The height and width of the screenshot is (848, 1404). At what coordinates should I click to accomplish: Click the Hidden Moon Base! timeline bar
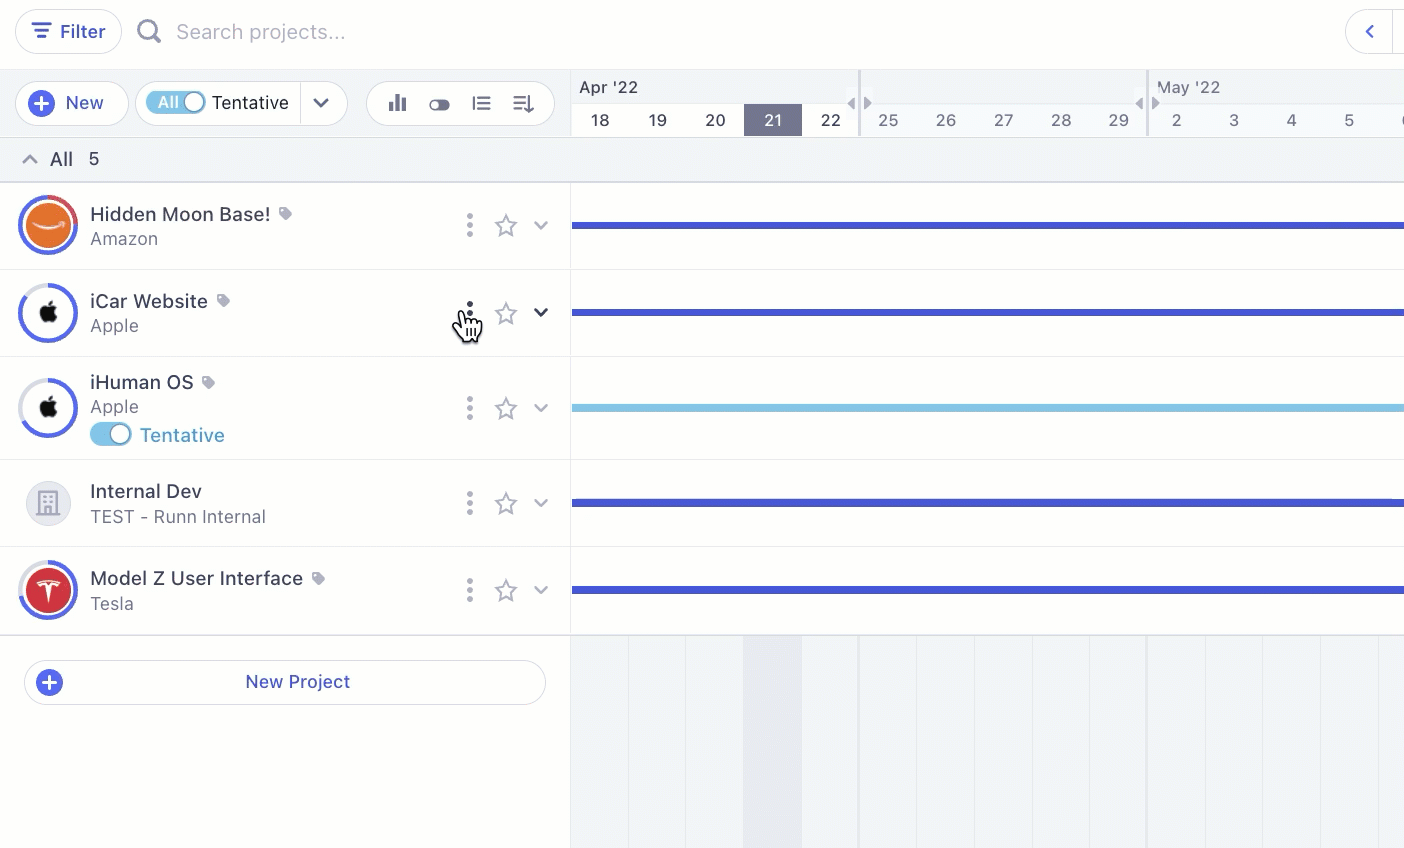(x=986, y=226)
